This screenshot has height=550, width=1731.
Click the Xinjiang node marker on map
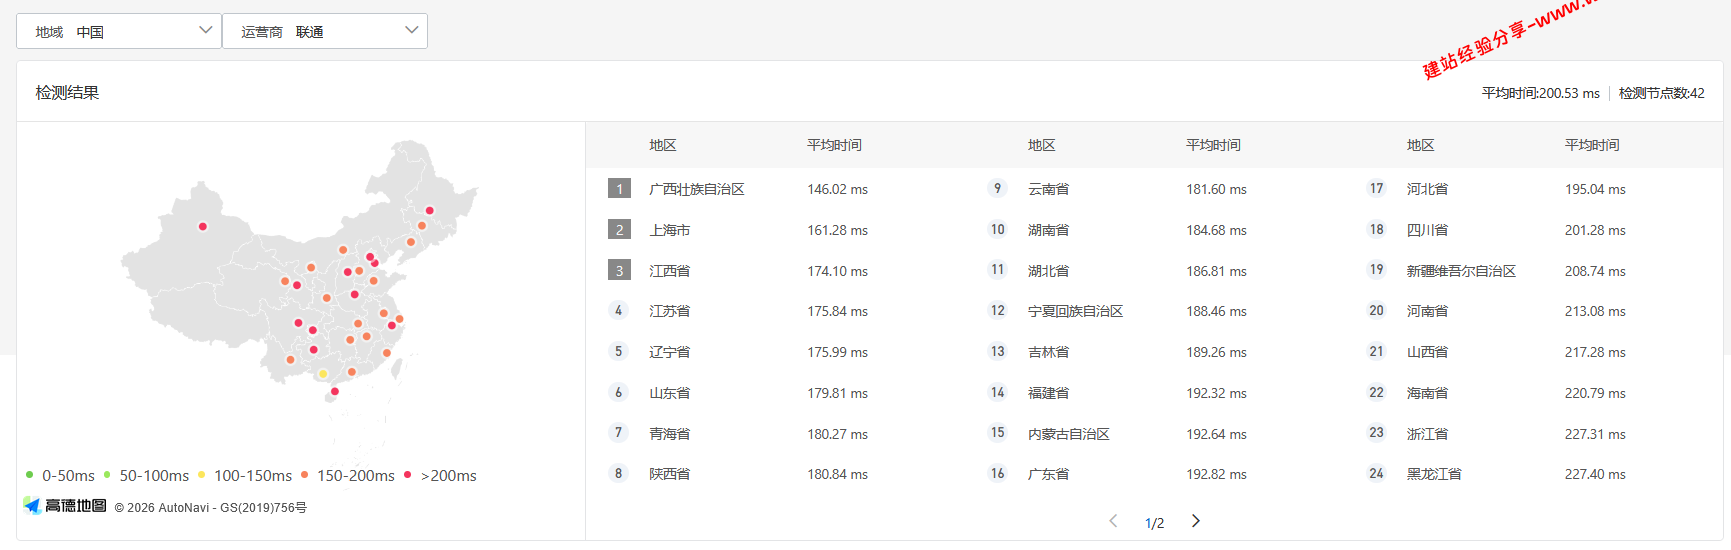(x=202, y=227)
